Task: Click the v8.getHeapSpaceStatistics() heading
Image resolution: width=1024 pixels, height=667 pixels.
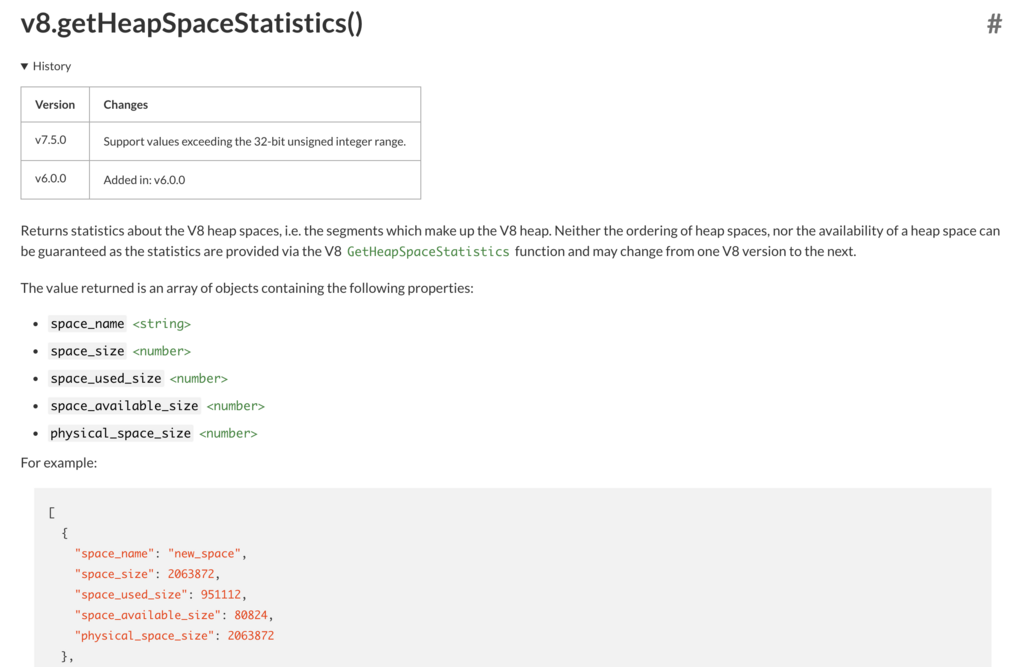Action: [192, 24]
